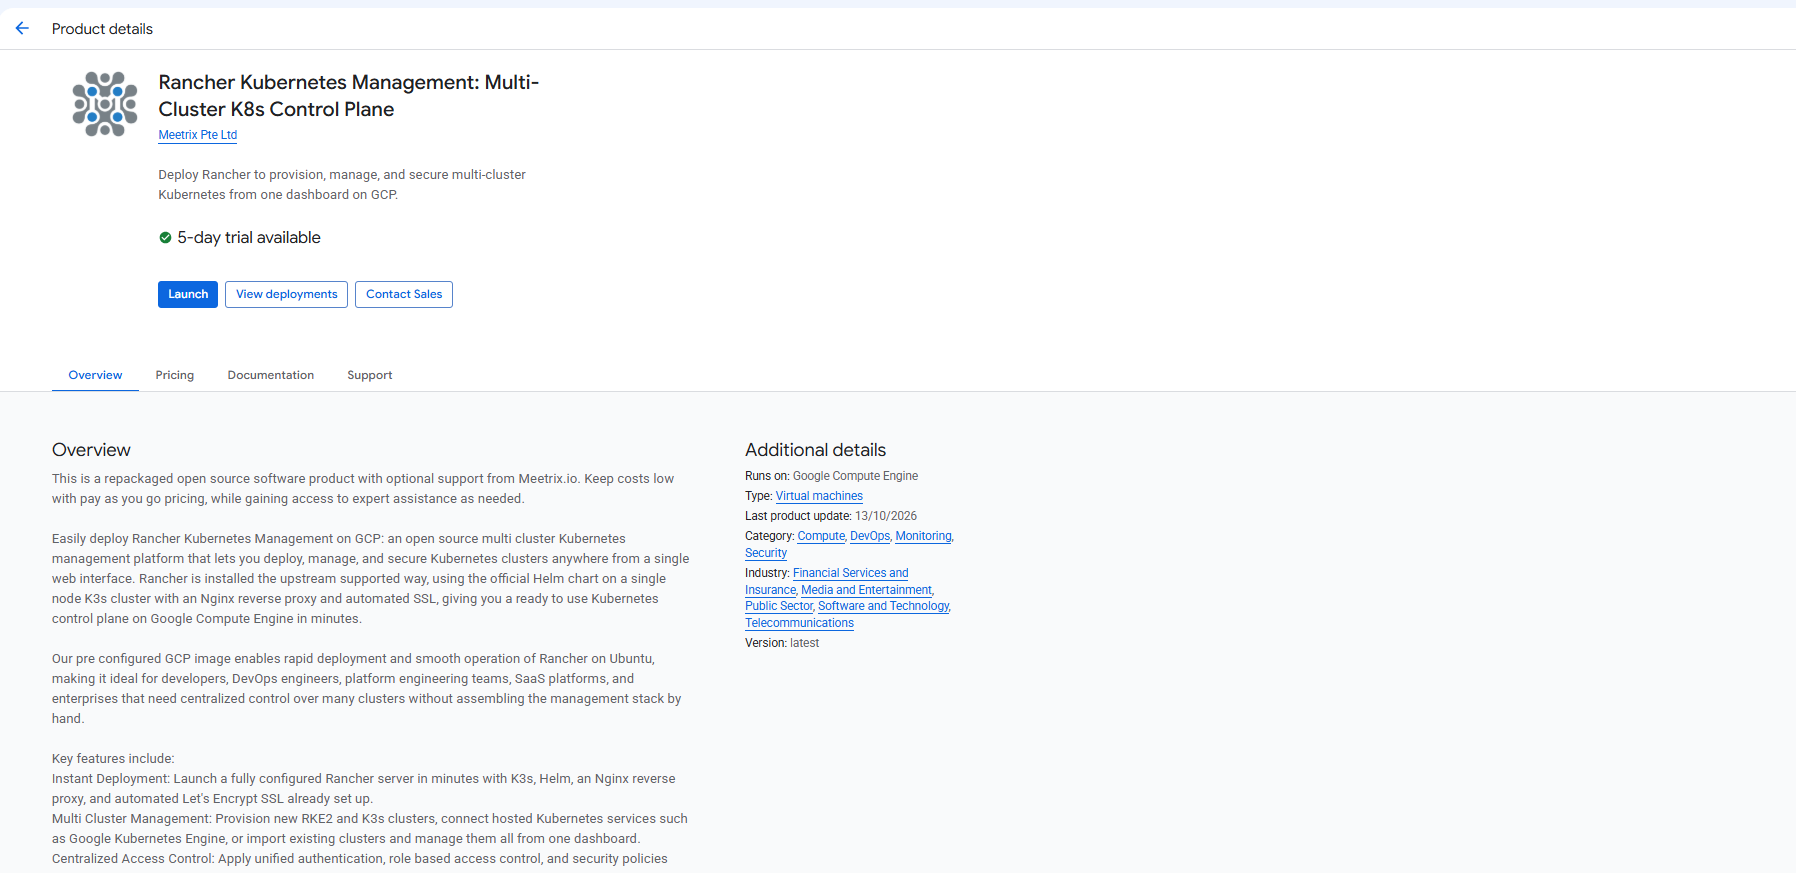Click the '5-day trial available' text
The image size is (1796, 873).
[x=249, y=238]
